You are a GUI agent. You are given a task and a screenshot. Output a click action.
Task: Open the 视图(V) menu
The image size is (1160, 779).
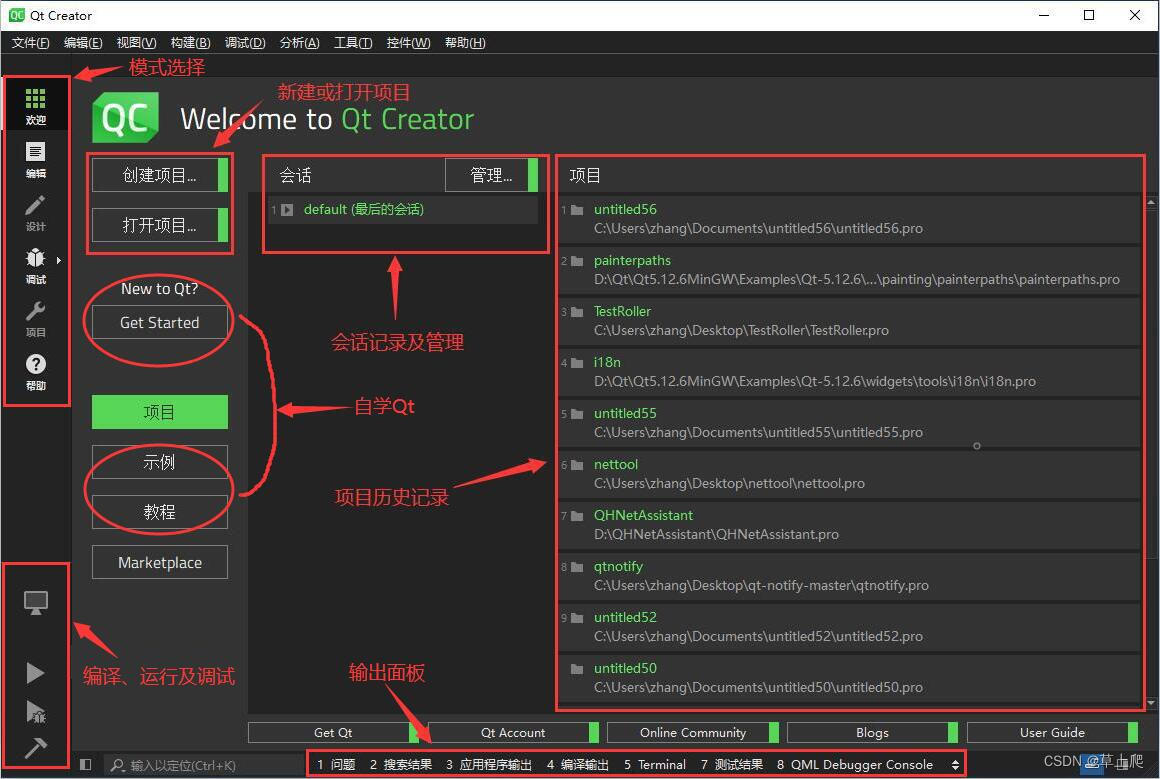point(136,43)
